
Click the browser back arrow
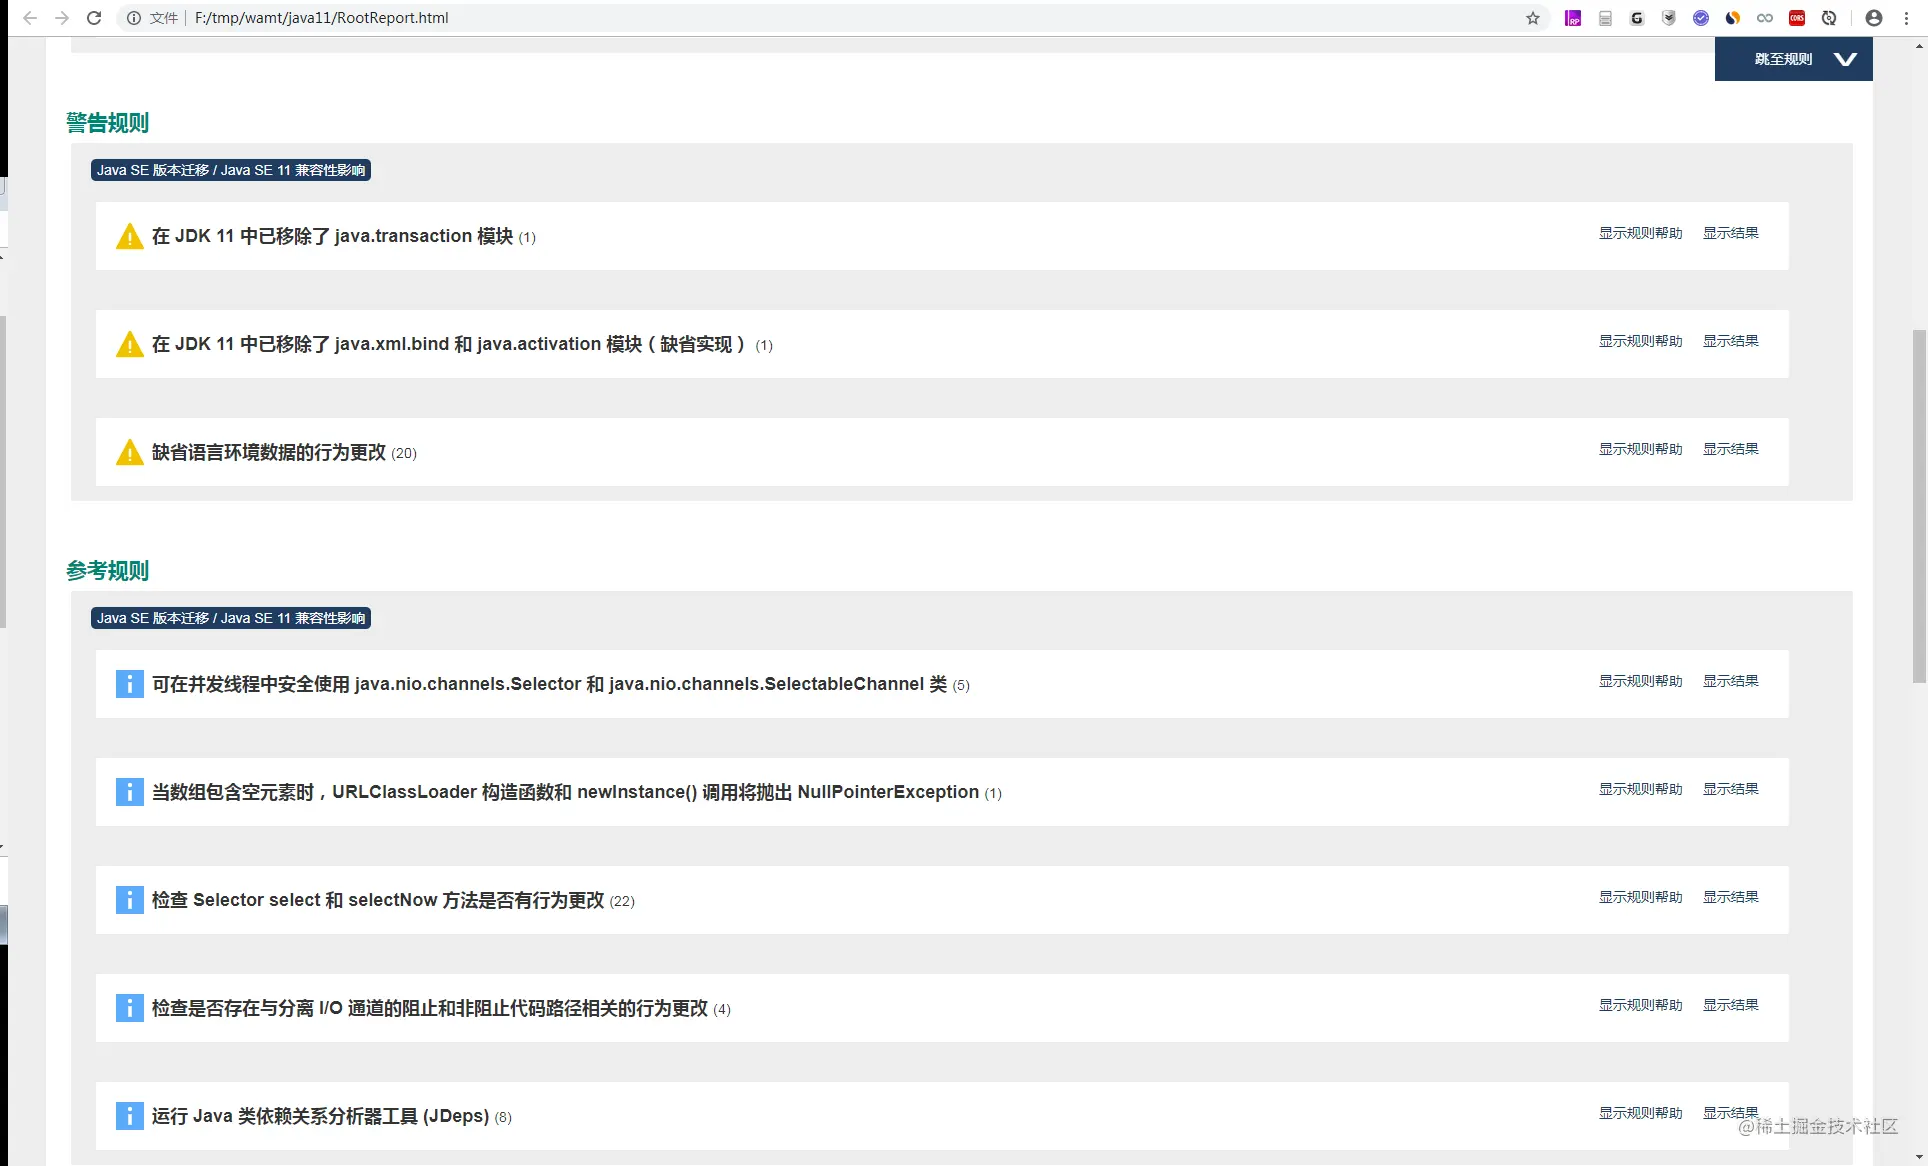(30, 18)
